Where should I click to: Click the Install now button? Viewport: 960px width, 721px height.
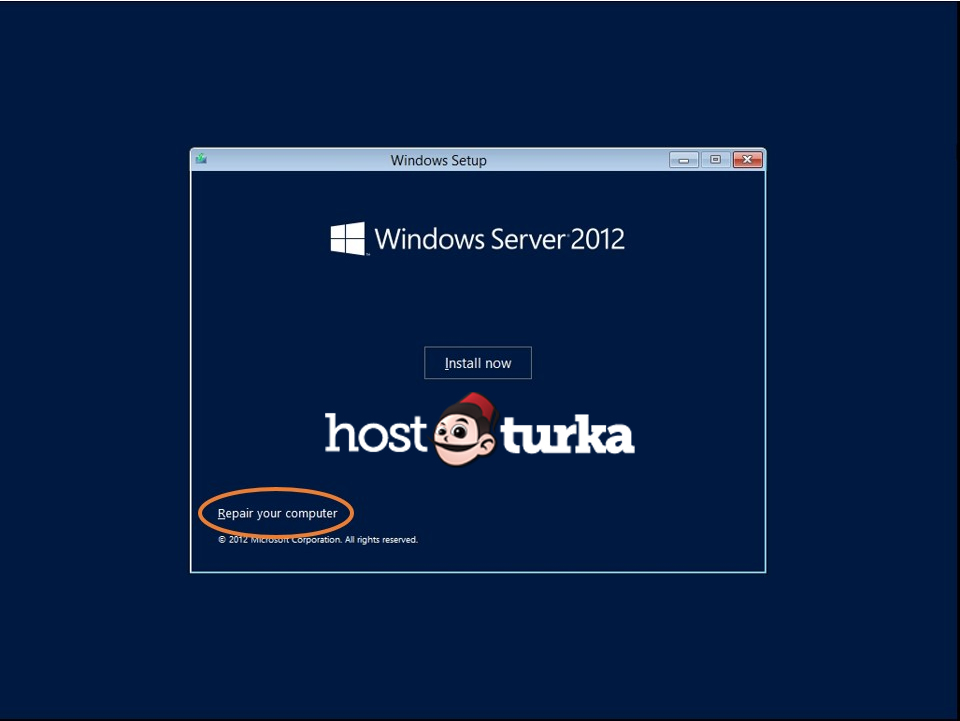pos(478,363)
